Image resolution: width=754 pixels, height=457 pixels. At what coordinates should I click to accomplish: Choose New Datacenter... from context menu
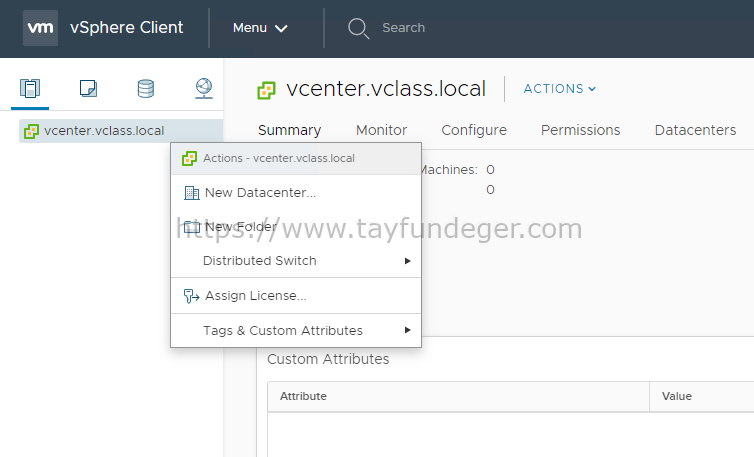[x=296, y=193]
